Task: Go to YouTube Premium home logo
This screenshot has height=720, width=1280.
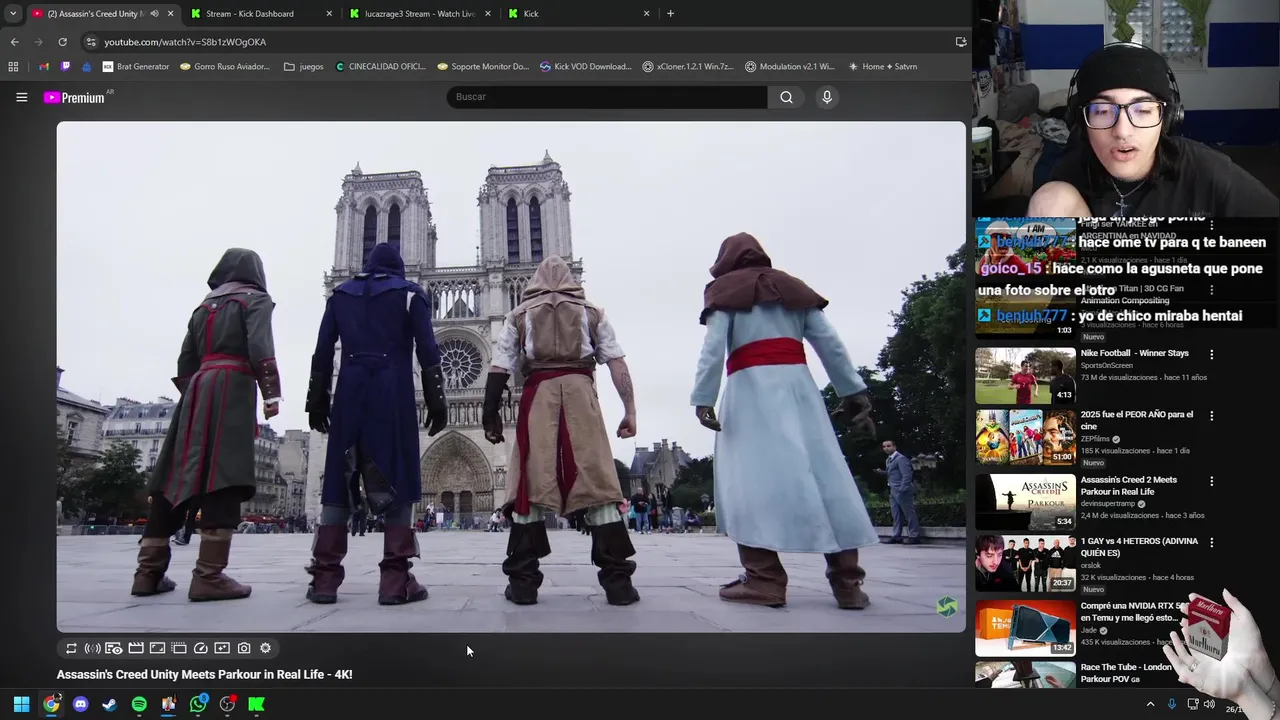Action: click(x=74, y=97)
